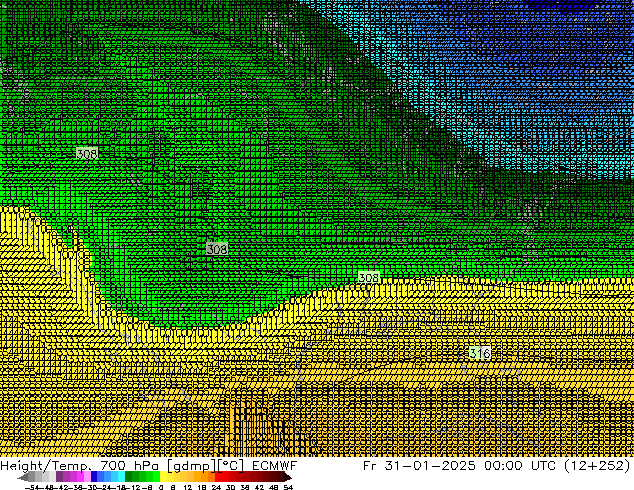Click the '54' legend scale value

288,487
